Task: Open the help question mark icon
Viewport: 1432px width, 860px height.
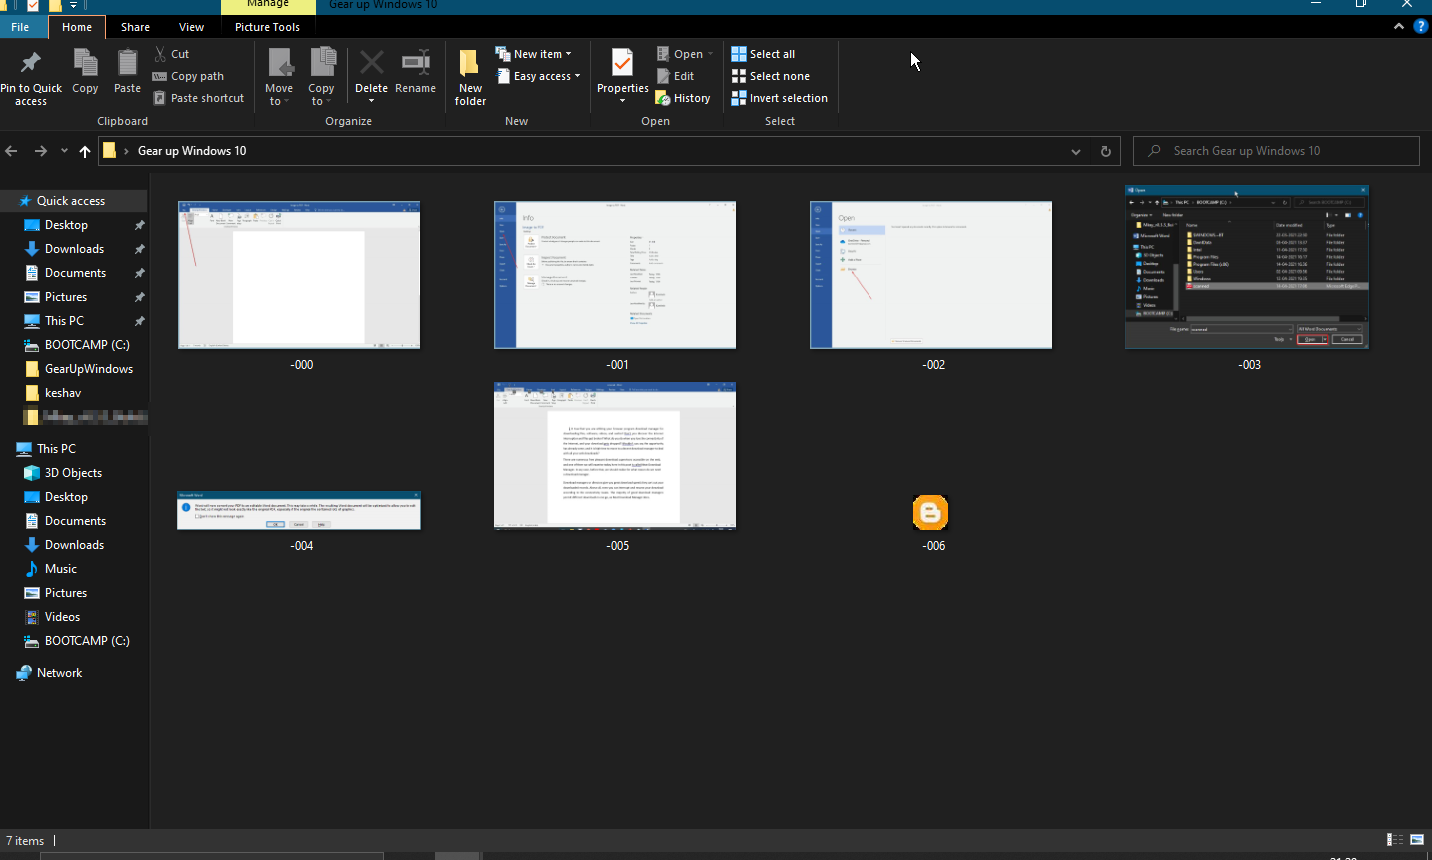Action: pos(1421,27)
